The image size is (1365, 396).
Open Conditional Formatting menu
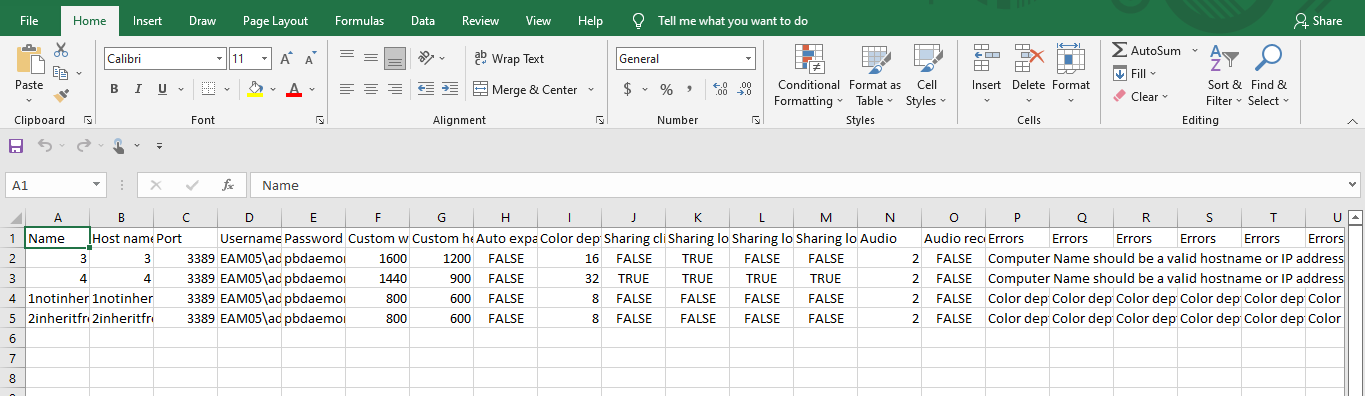tap(809, 76)
